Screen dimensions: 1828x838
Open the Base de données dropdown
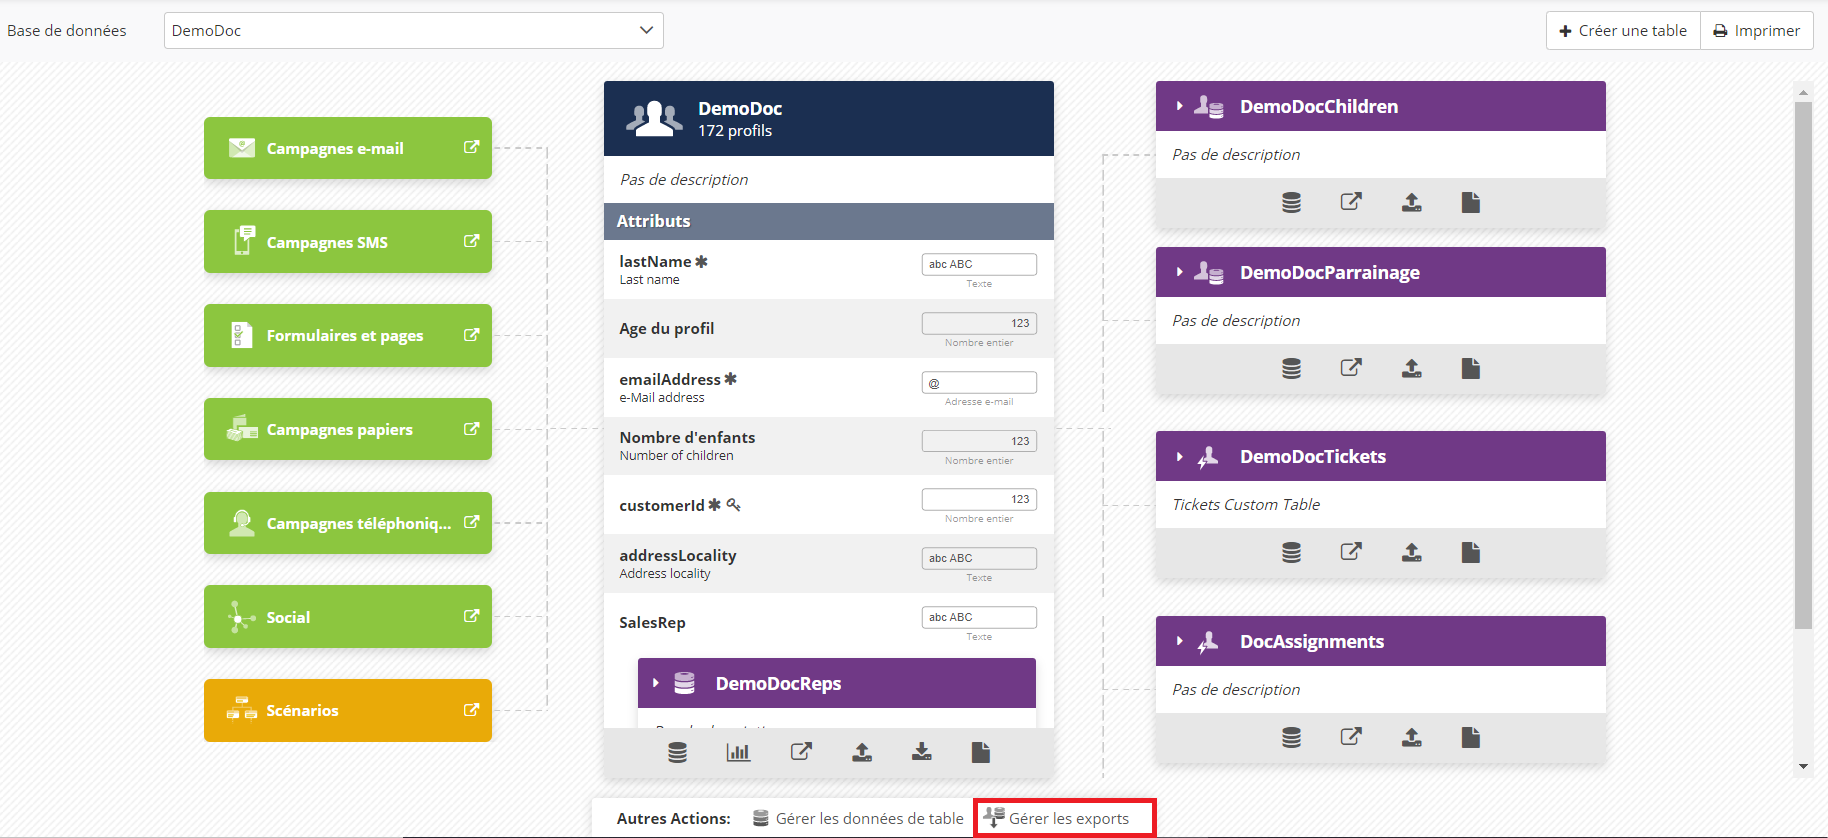tap(413, 30)
